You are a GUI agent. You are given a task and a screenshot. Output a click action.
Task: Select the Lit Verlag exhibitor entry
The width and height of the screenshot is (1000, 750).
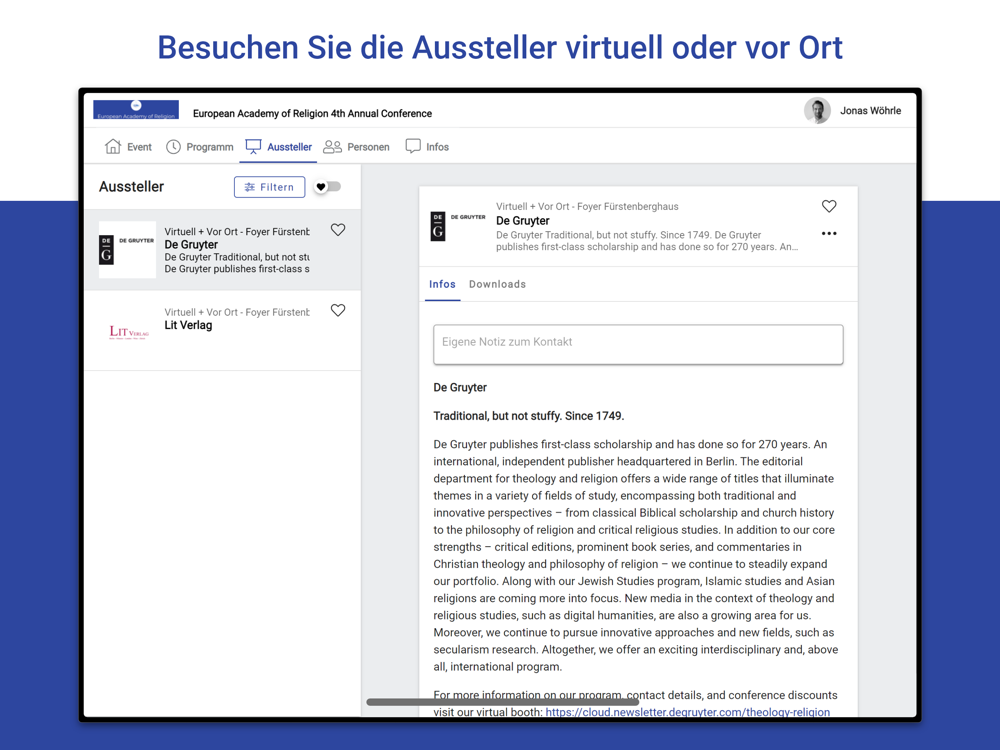(223, 330)
